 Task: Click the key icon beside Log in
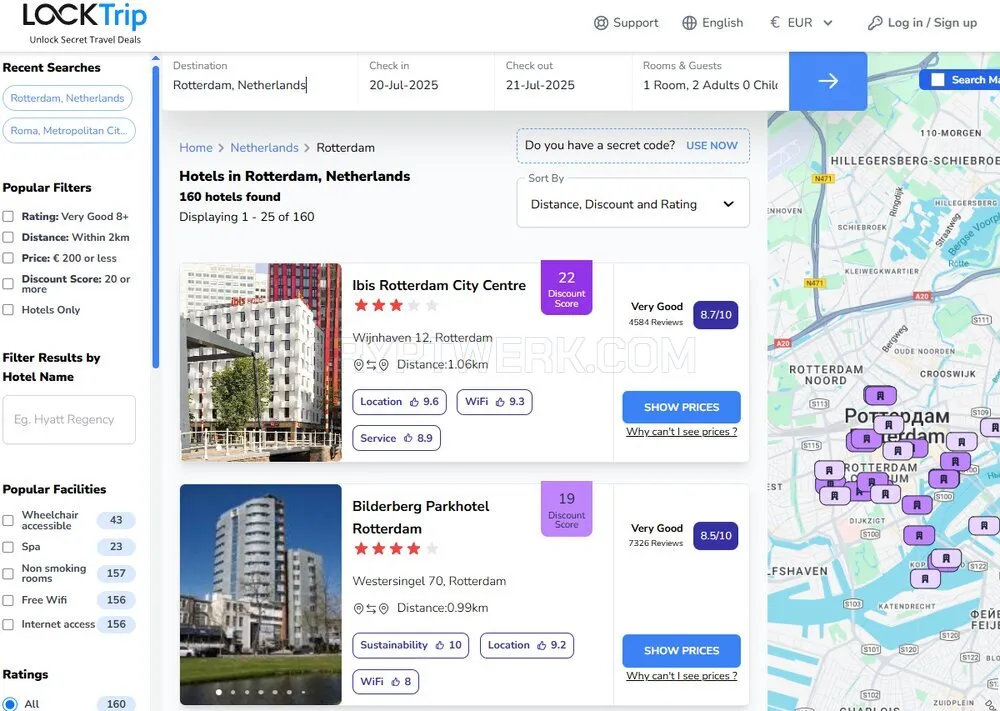[875, 23]
